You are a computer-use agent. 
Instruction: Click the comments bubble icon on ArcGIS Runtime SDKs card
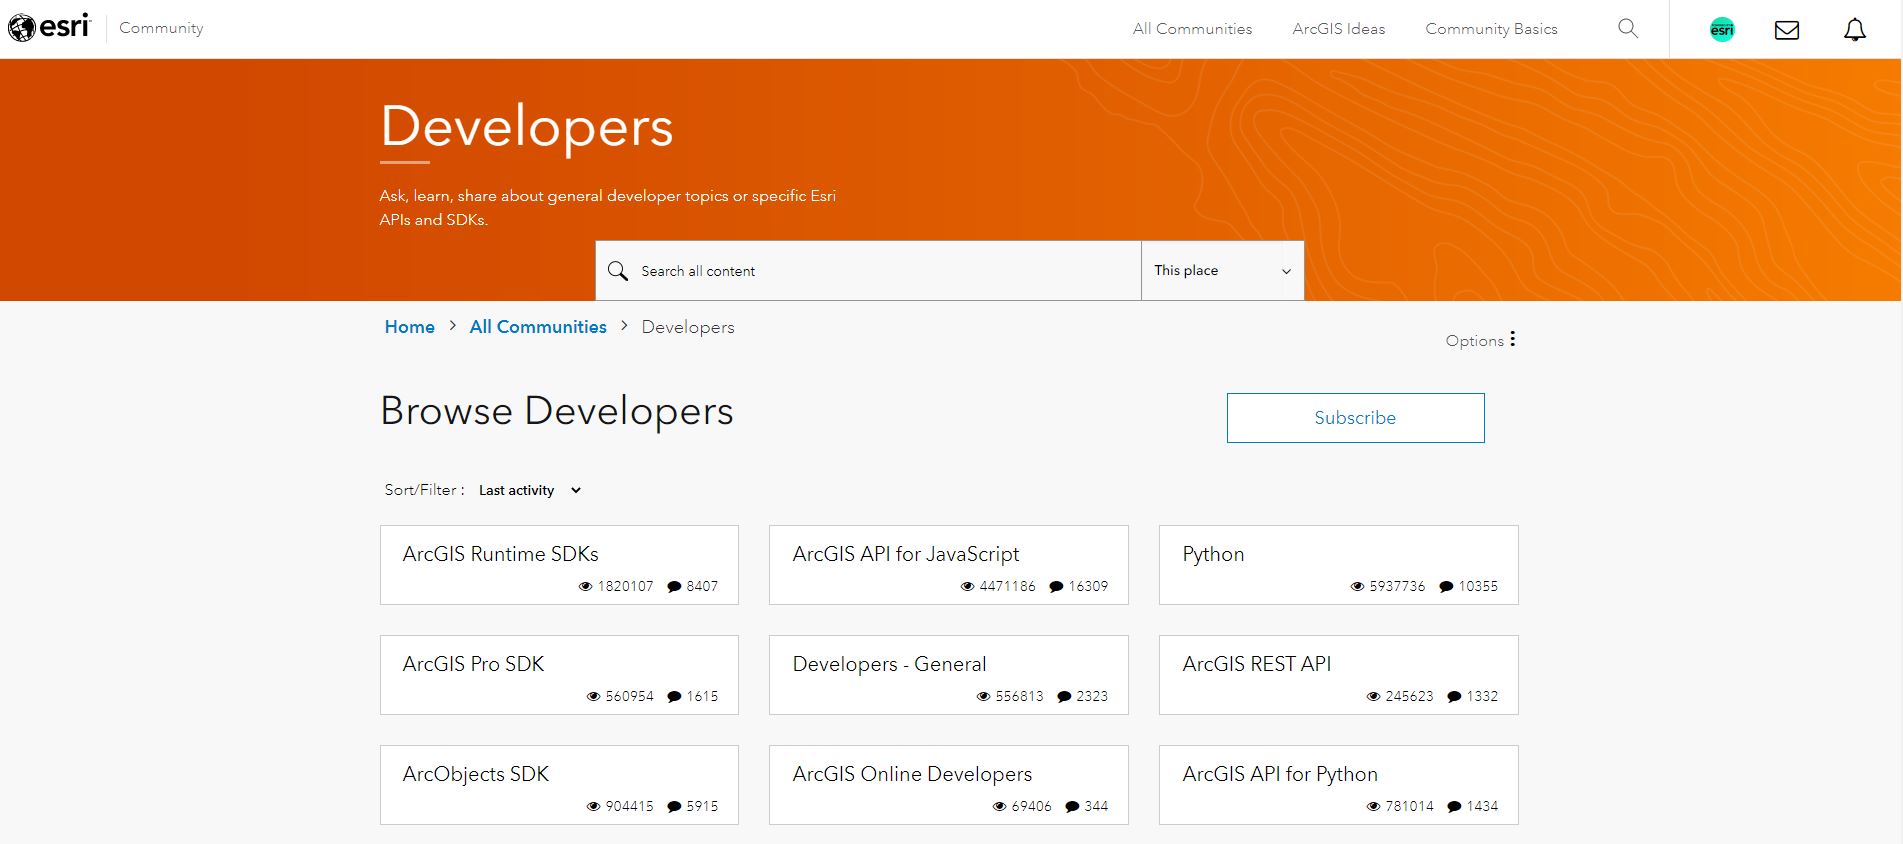[674, 587]
